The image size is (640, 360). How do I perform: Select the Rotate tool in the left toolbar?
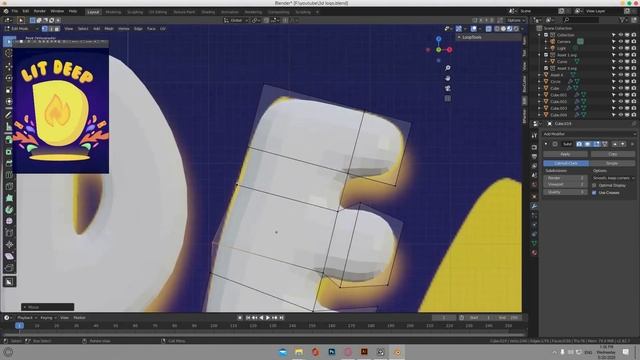click(9, 78)
